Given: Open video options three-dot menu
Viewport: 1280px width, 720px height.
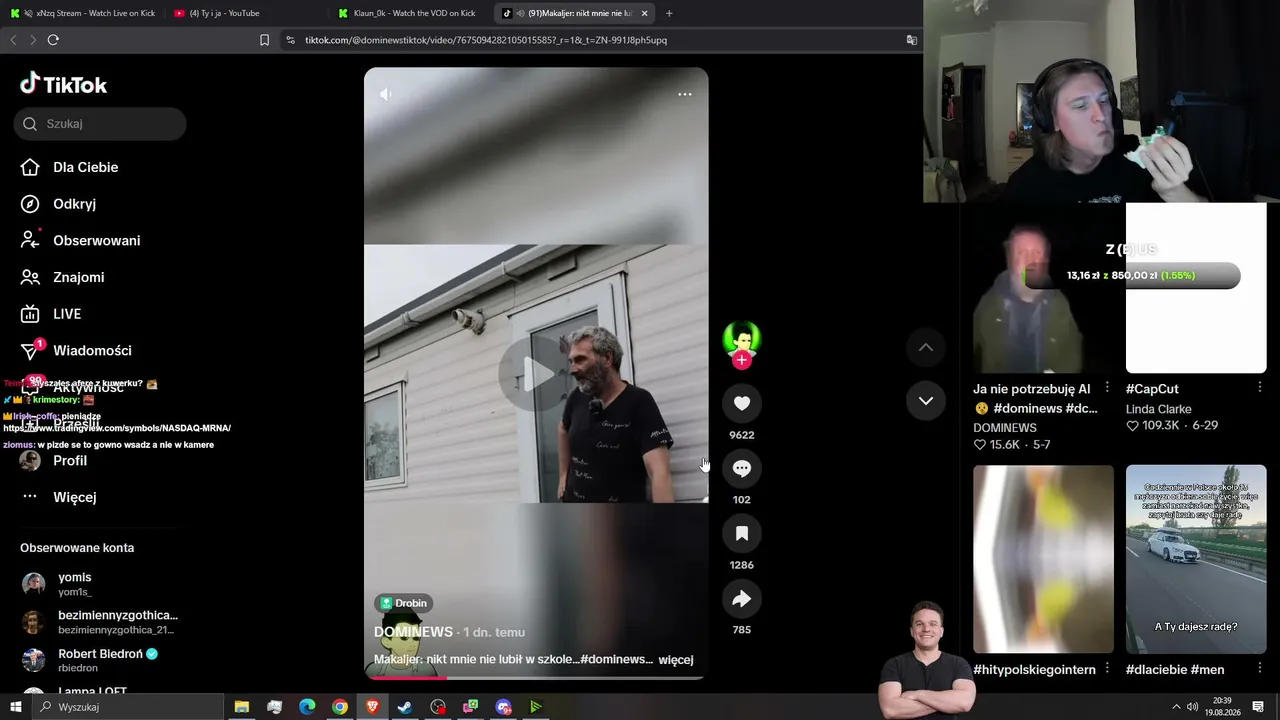Looking at the screenshot, I should click(x=685, y=94).
